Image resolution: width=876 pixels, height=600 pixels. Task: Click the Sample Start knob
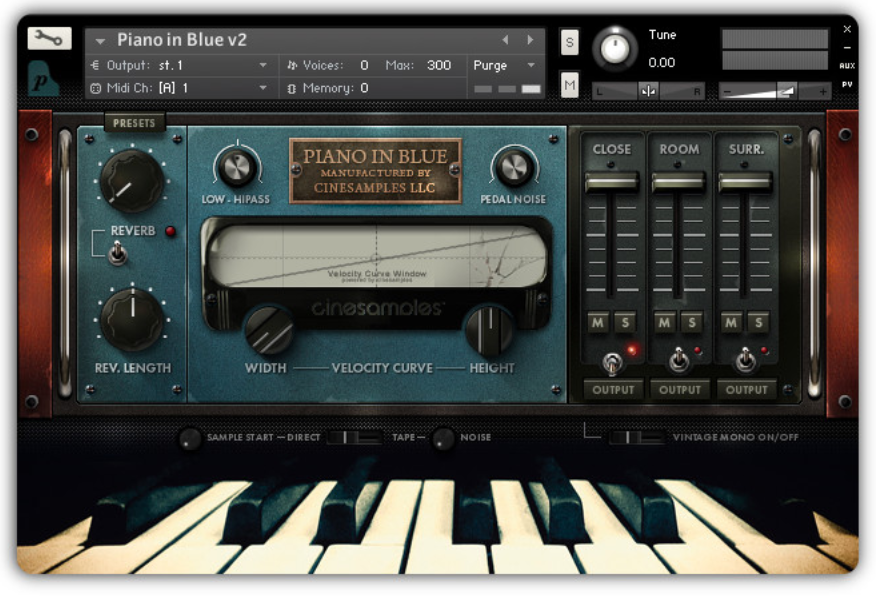click(190, 439)
